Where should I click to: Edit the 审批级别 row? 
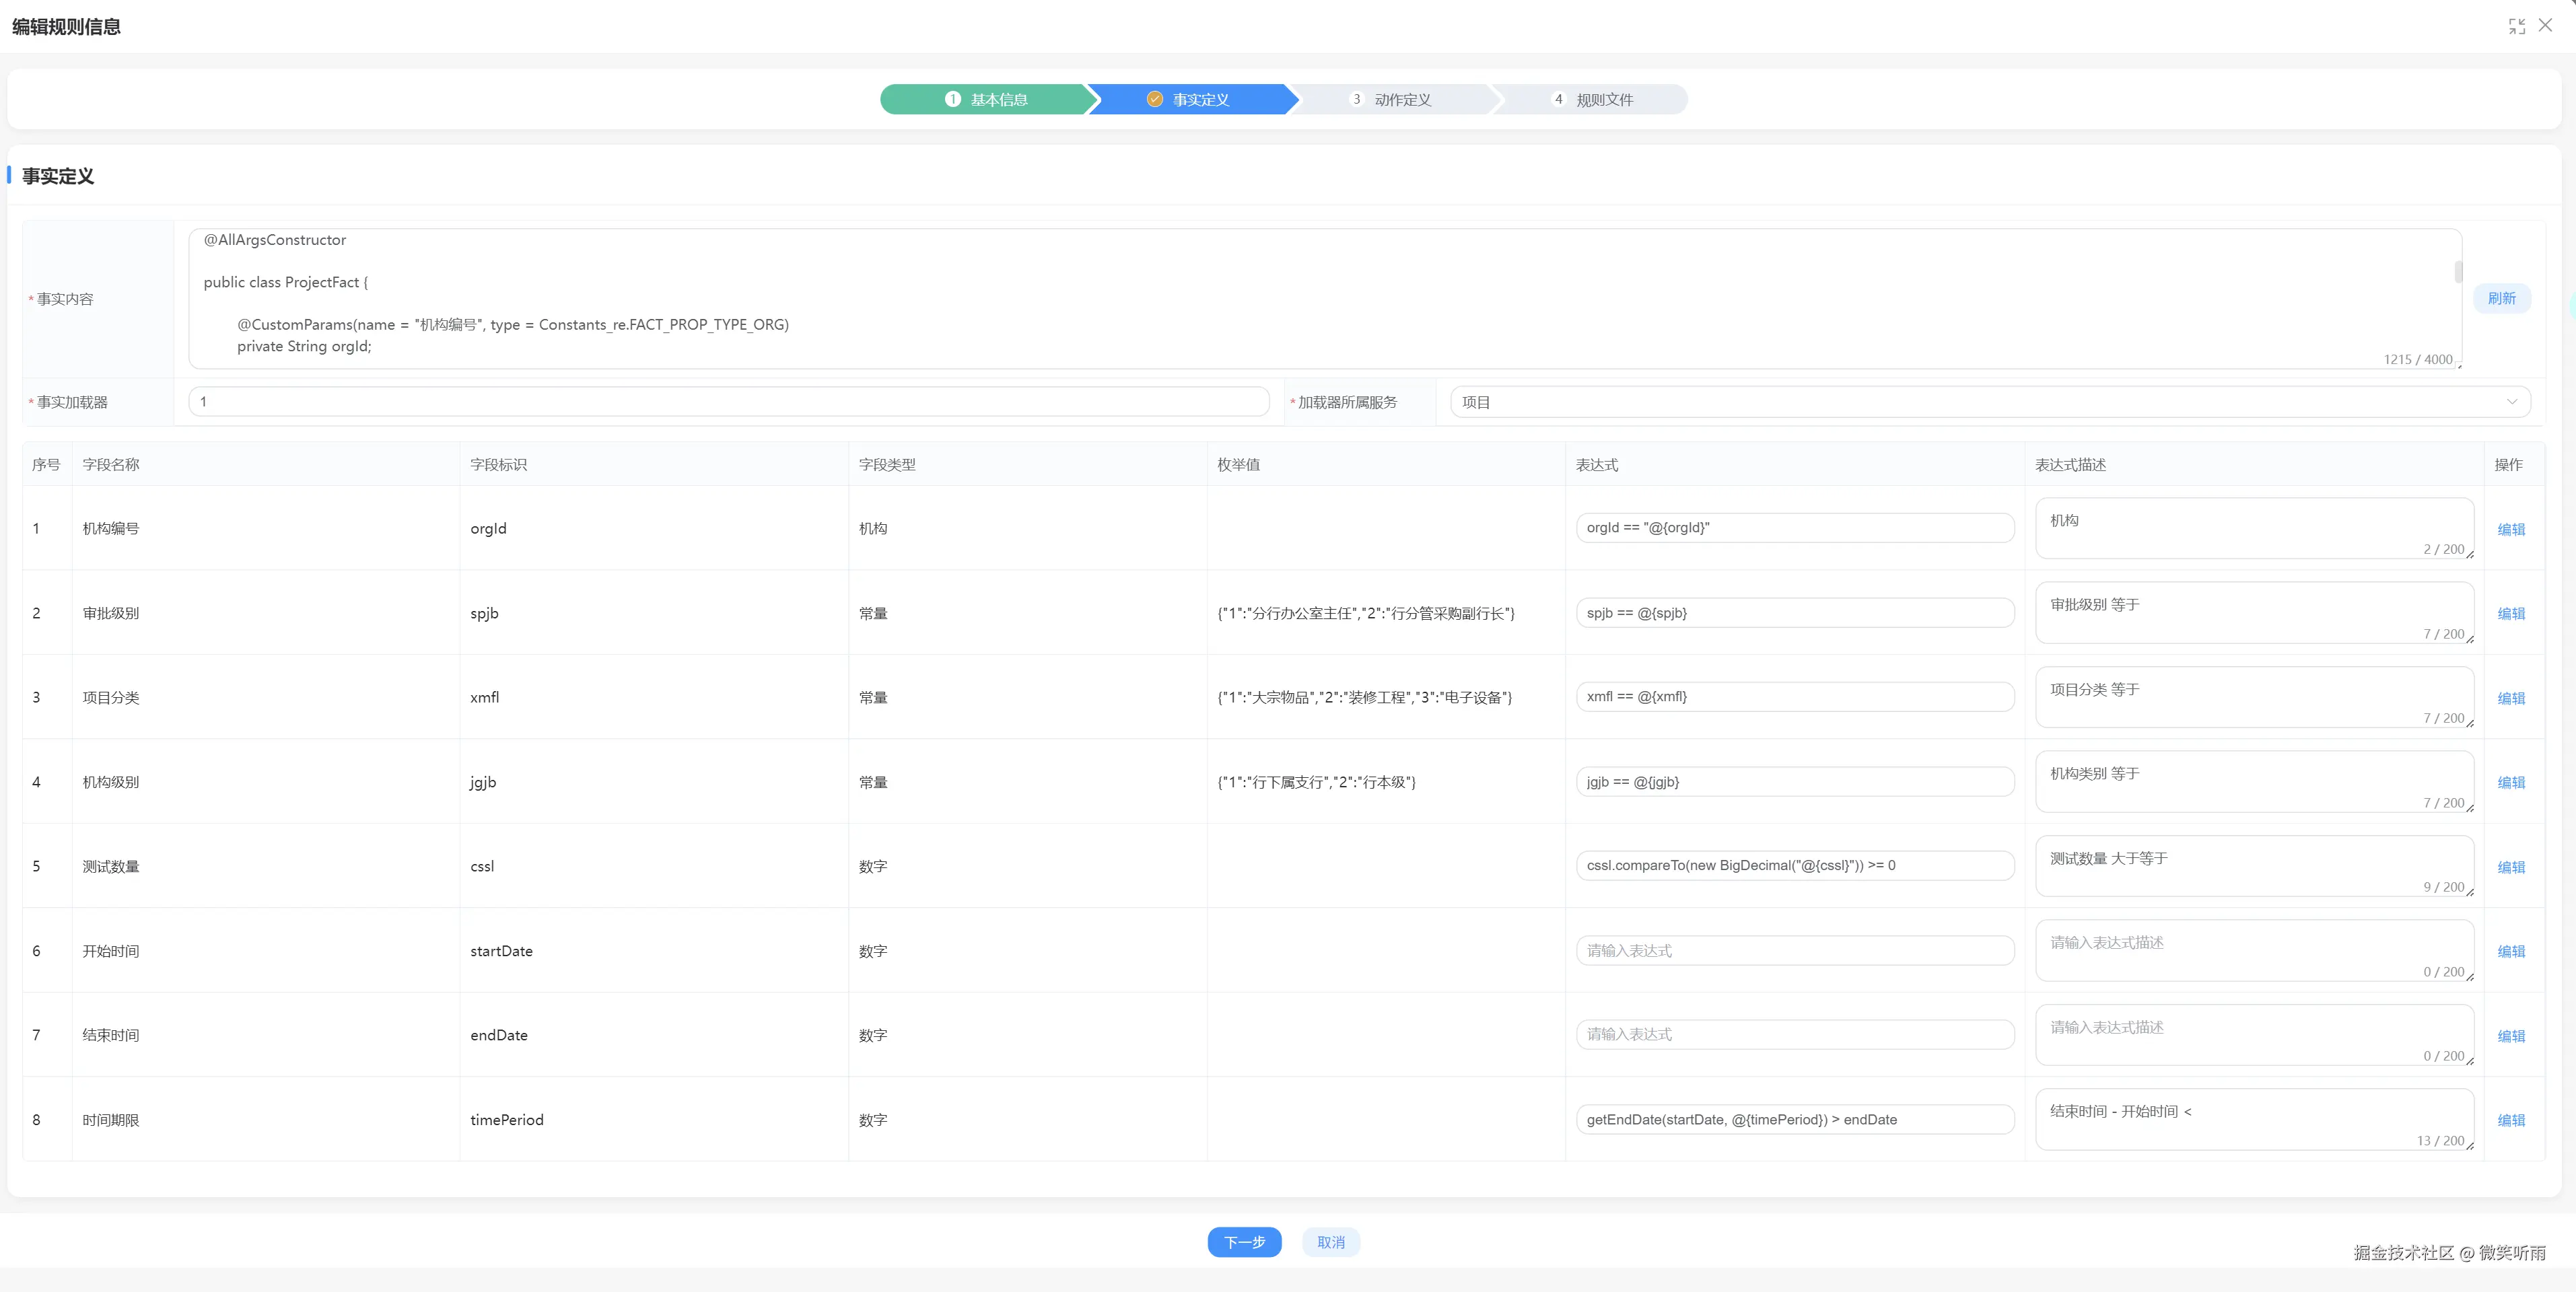pos(2510,613)
